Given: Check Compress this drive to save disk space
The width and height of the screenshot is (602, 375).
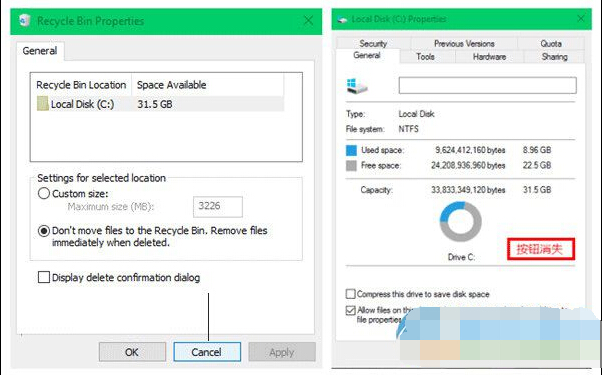Looking at the screenshot, I should [x=351, y=294].
